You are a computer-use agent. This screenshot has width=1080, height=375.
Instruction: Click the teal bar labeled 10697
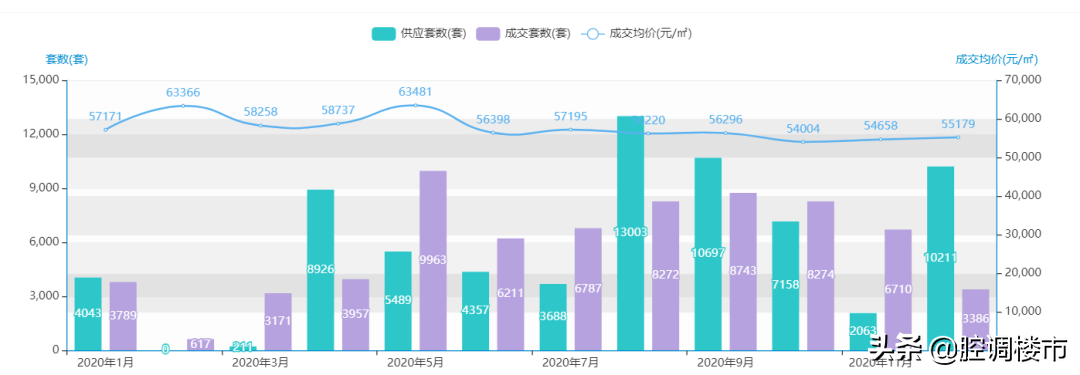[708, 254]
